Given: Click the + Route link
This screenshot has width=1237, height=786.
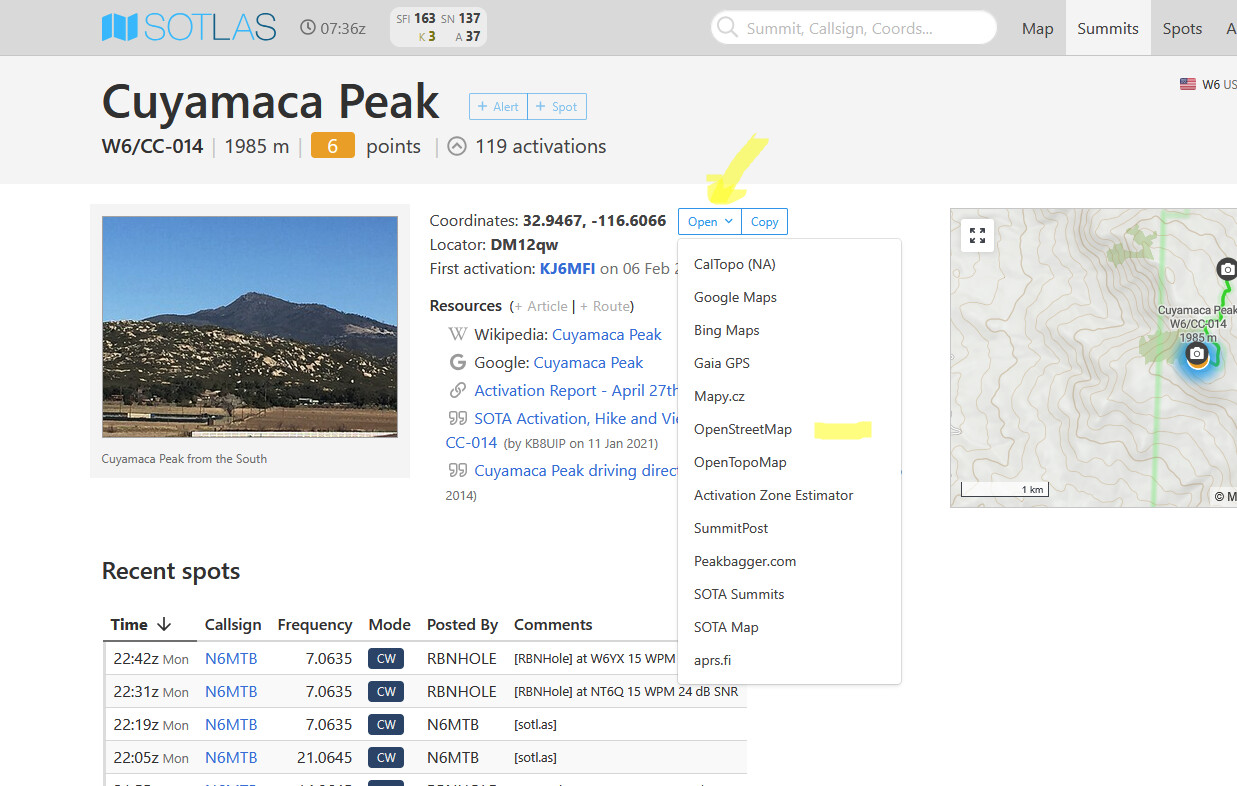Looking at the screenshot, I should click(604, 306).
